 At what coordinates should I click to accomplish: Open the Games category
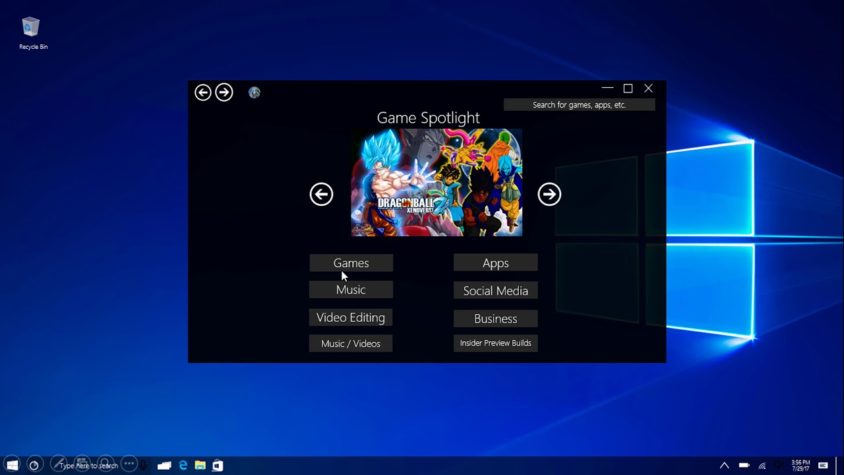point(351,263)
